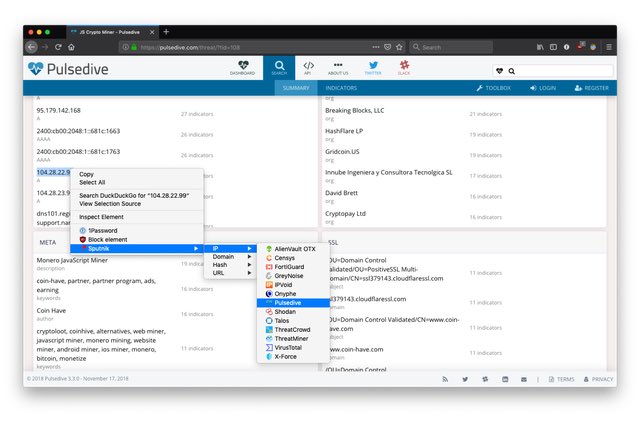Screen dimensions: 640x427
Task: Switch to the Summary tab
Action: click(296, 88)
